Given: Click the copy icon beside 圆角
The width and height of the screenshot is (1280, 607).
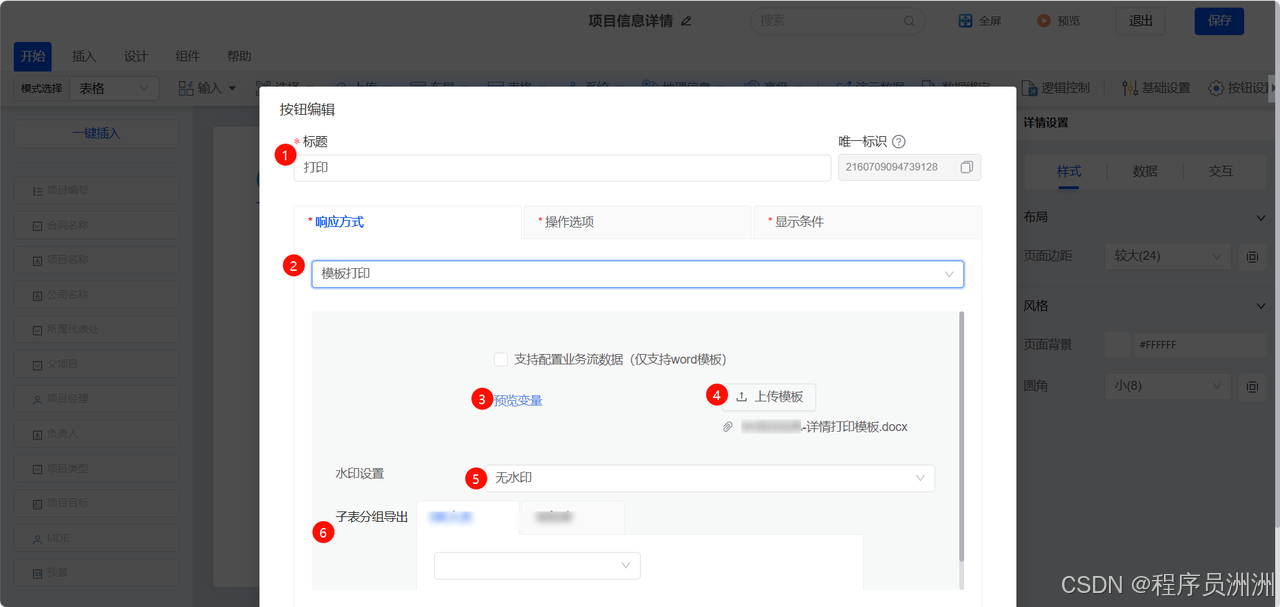Looking at the screenshot, I should click(1252, 385).
